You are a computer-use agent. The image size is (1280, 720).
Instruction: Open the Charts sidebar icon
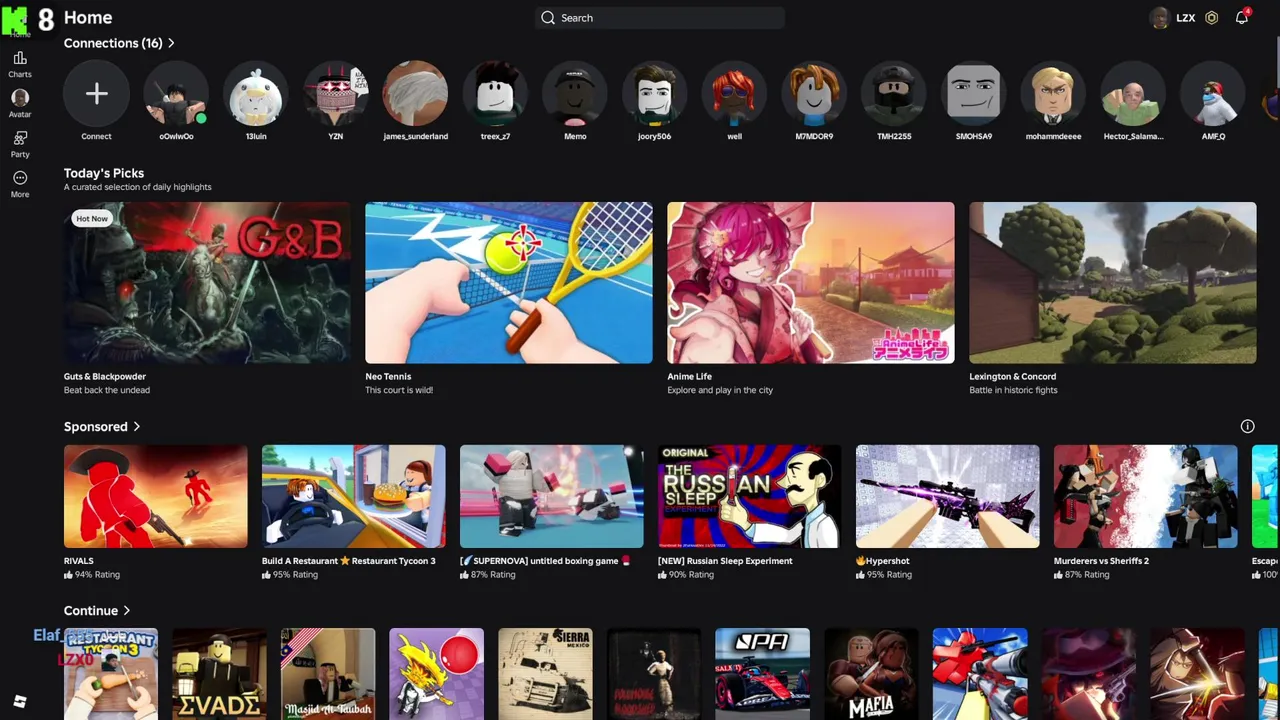(20, 64)
